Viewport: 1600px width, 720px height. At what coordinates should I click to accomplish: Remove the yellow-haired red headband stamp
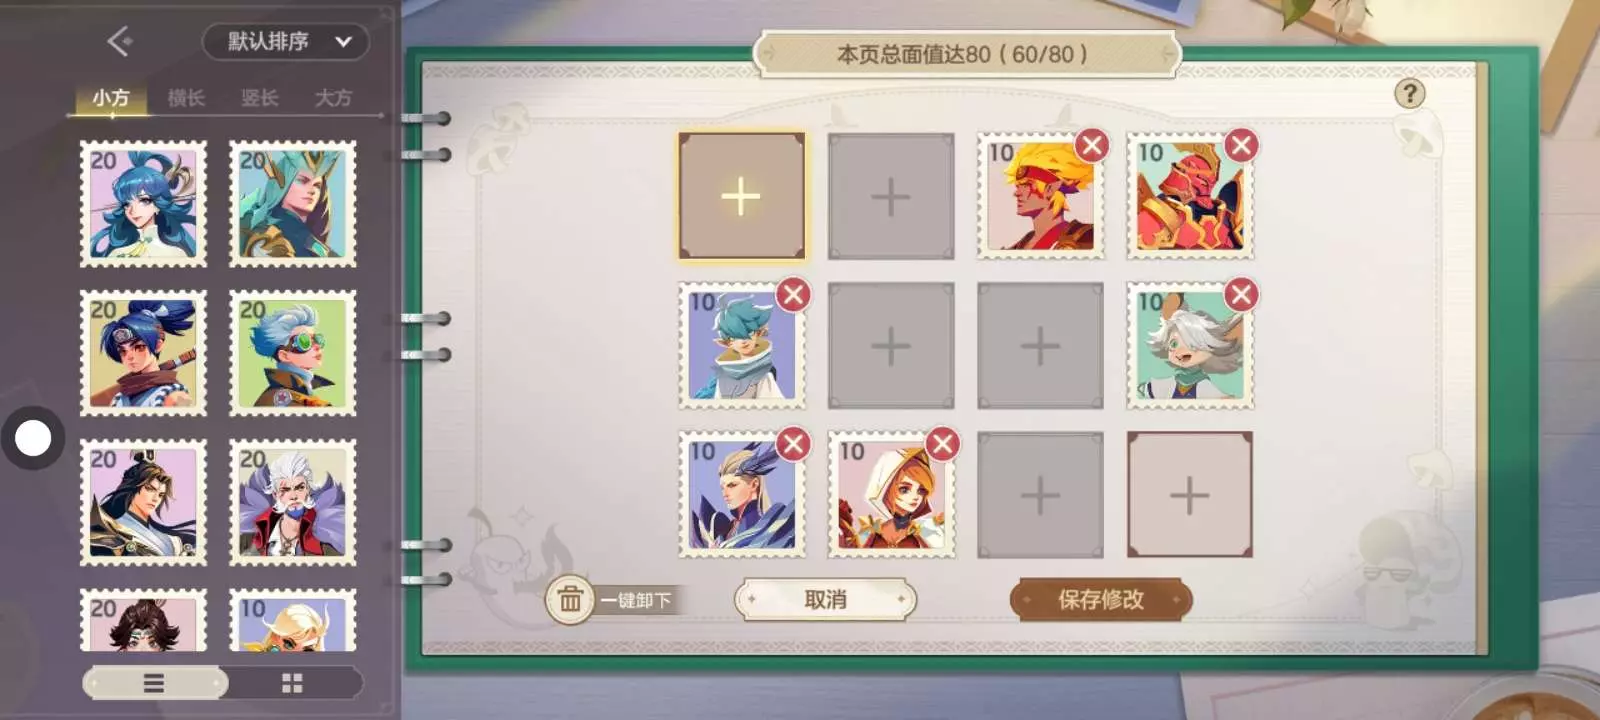click(1092, 146)
